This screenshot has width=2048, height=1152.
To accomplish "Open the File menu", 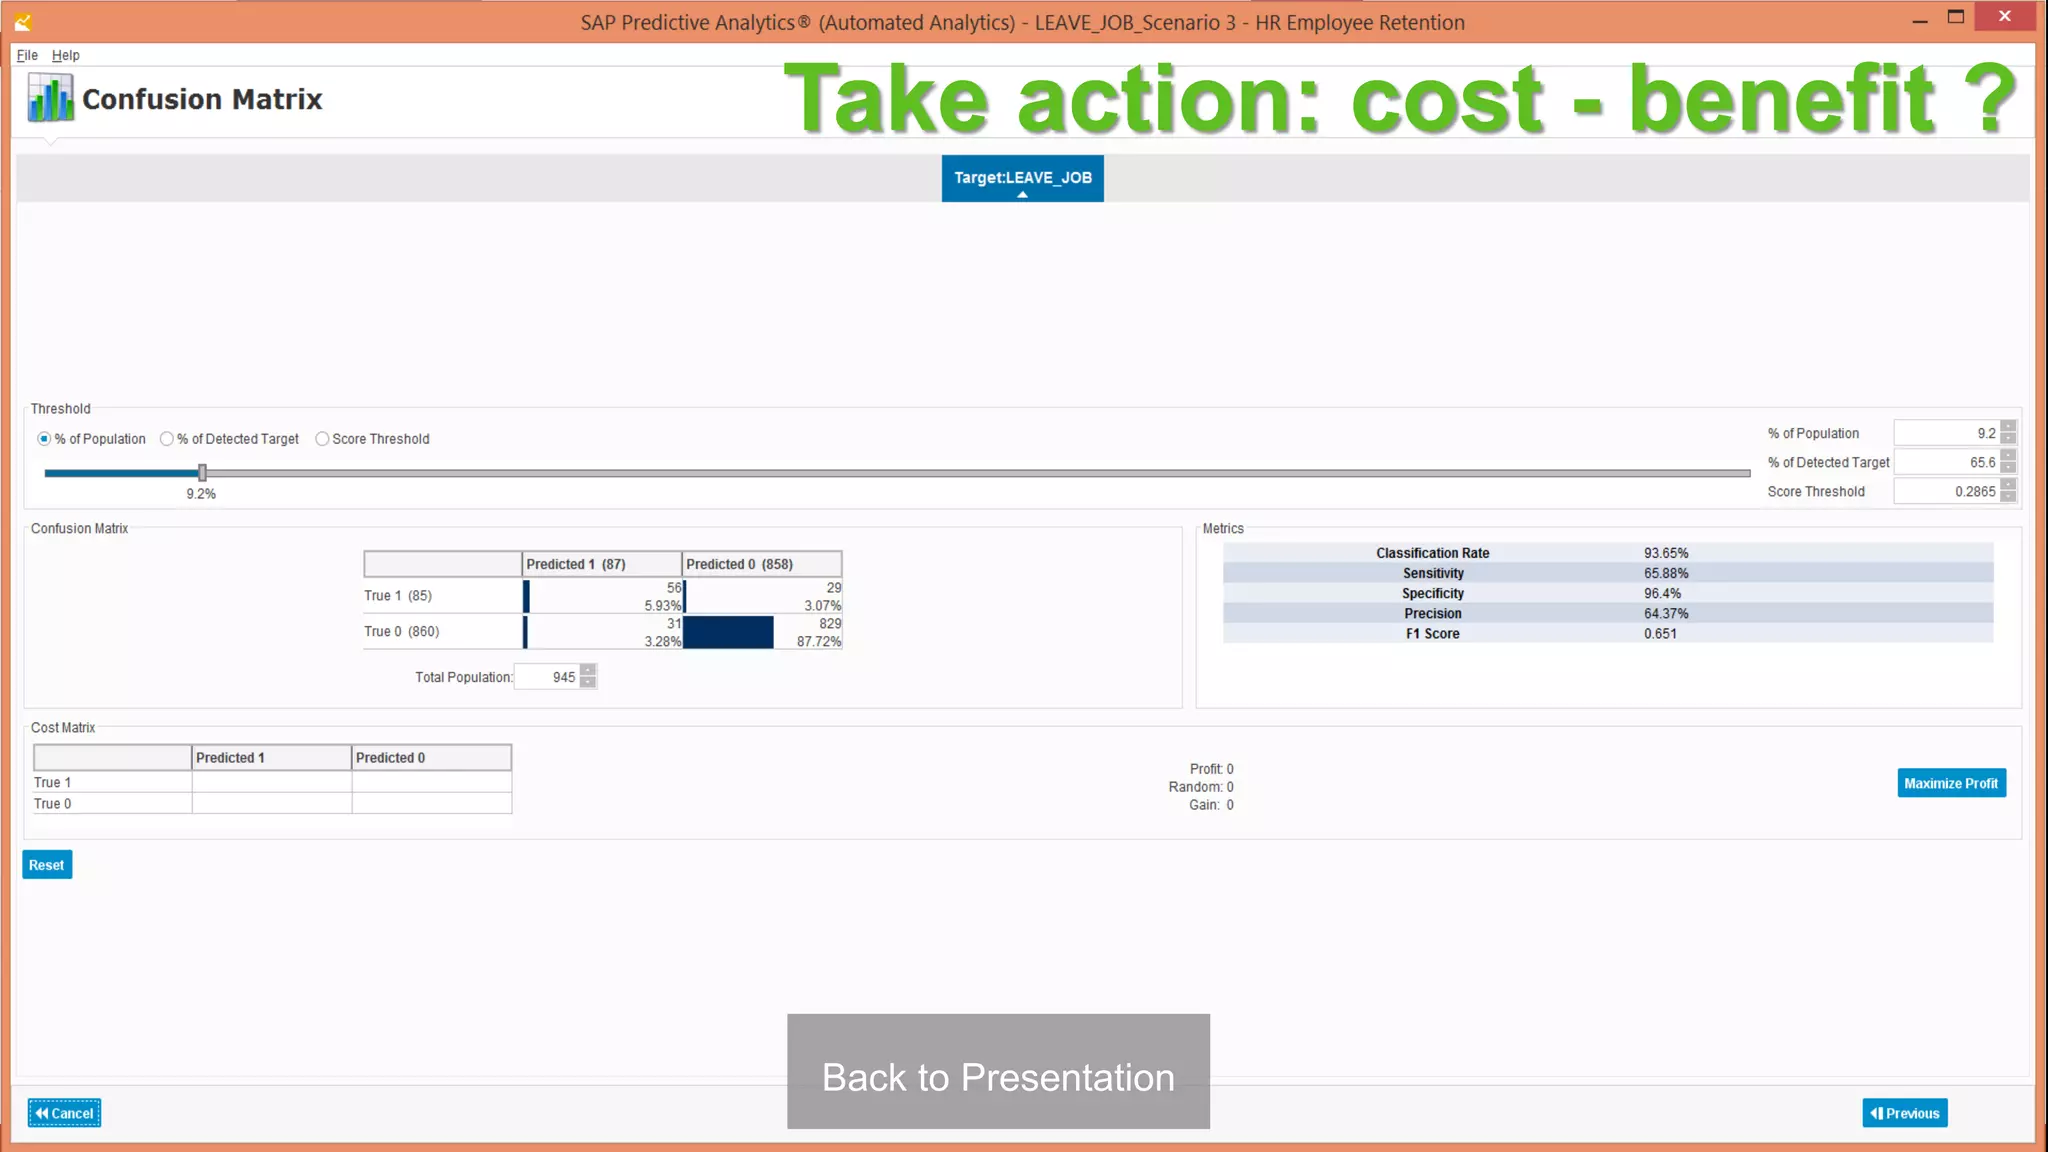I will click(27, 55).
